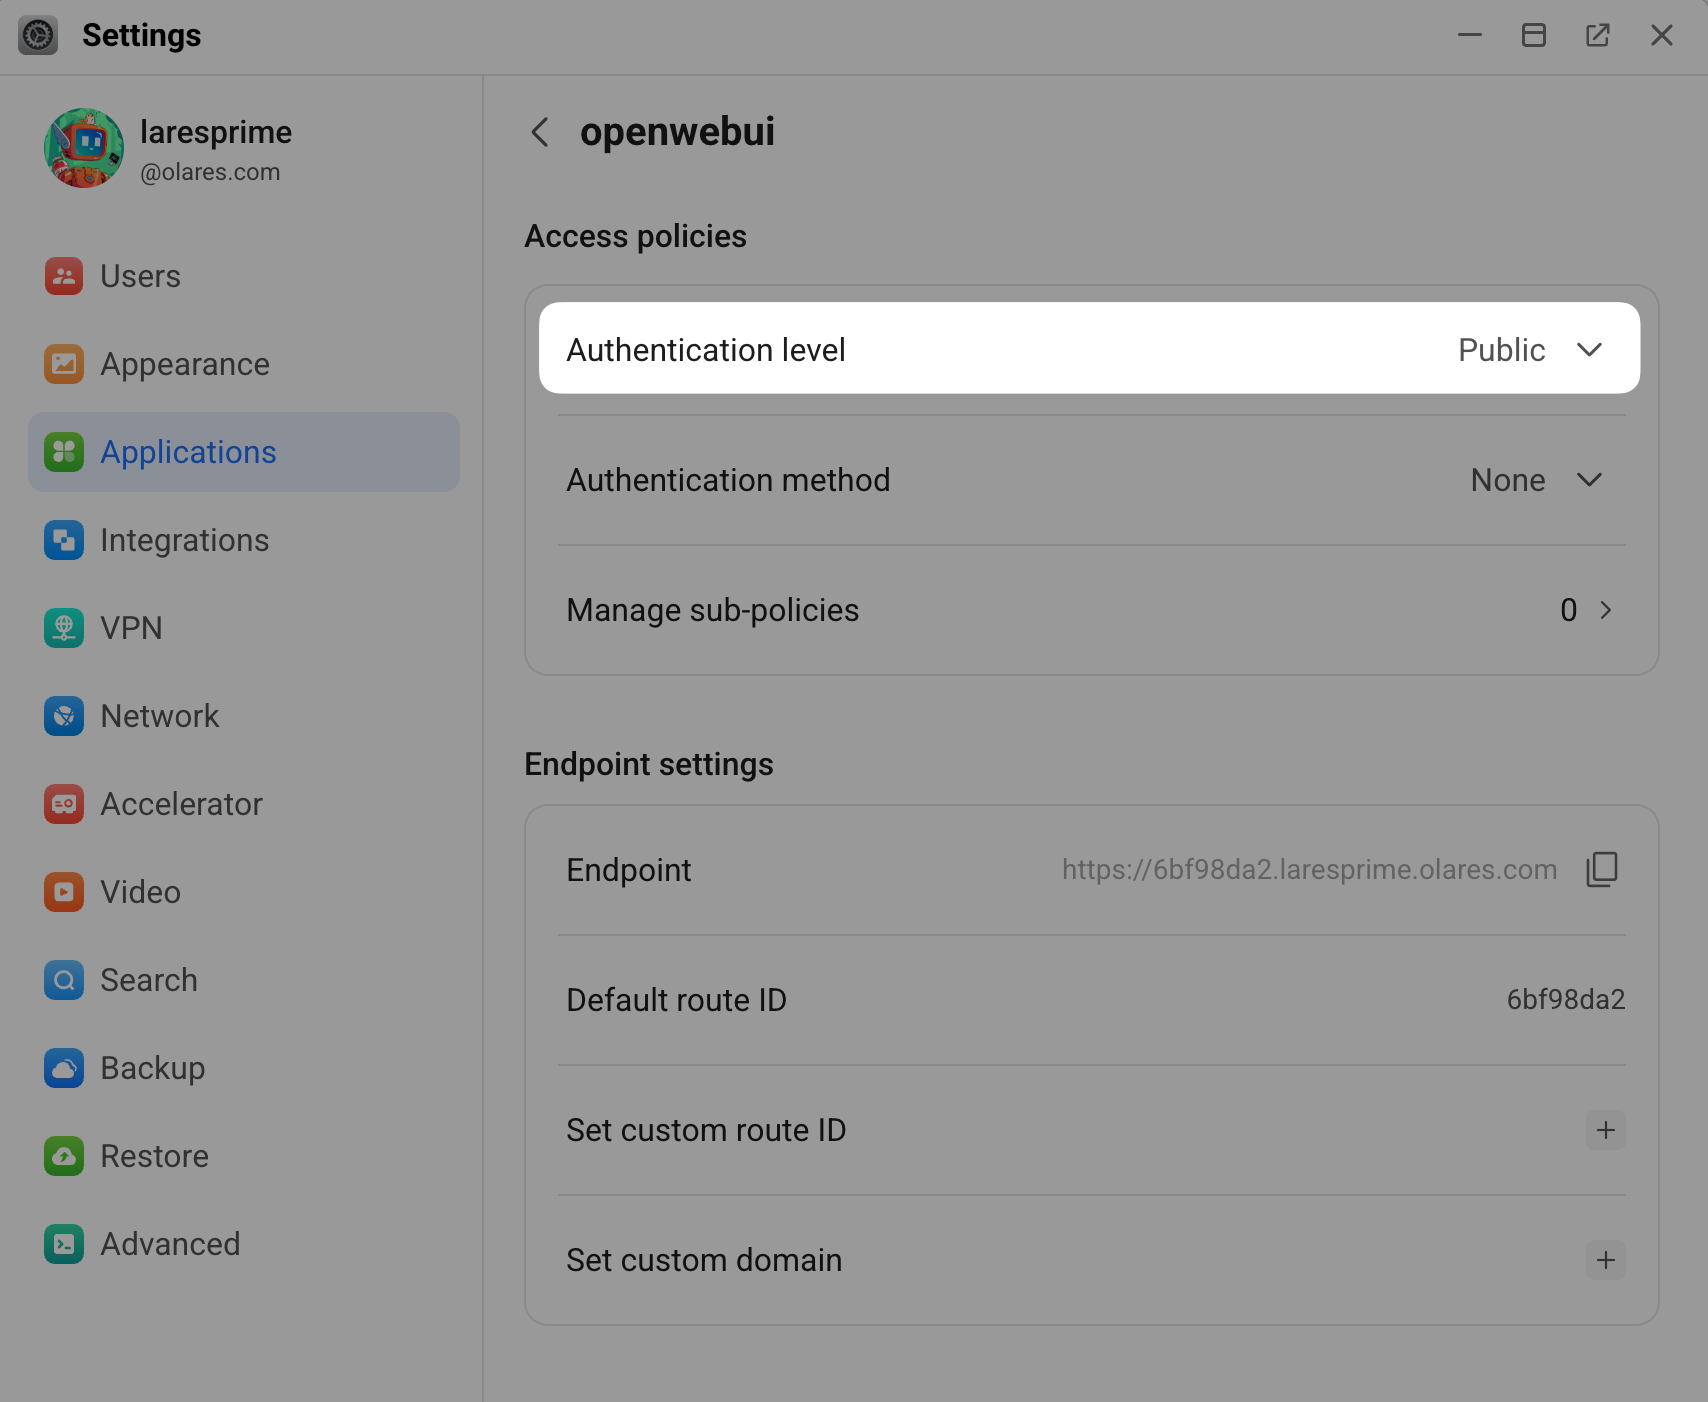Expand Manage sub-policies arrow
Viewport: 1708px width, 1402px height.
coord(1606,610)
